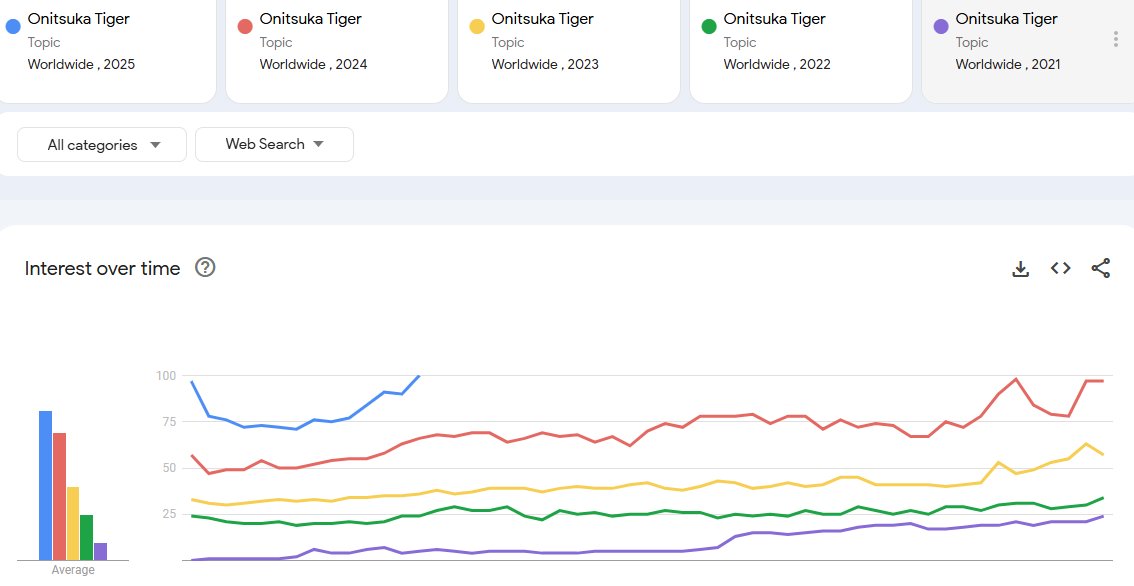1134x586 pixels.
Task: Click the blue average bar
Action: 46,485
